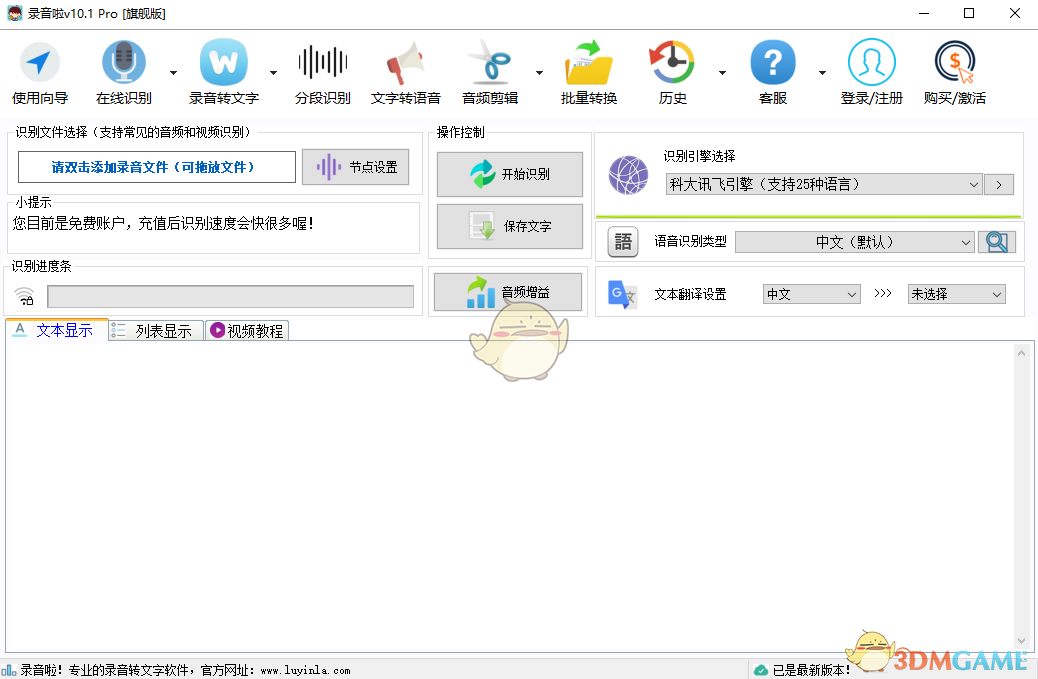Open the translation source 中文 dropdown
Screen dimensions: 1038x679
coord(812,294)
